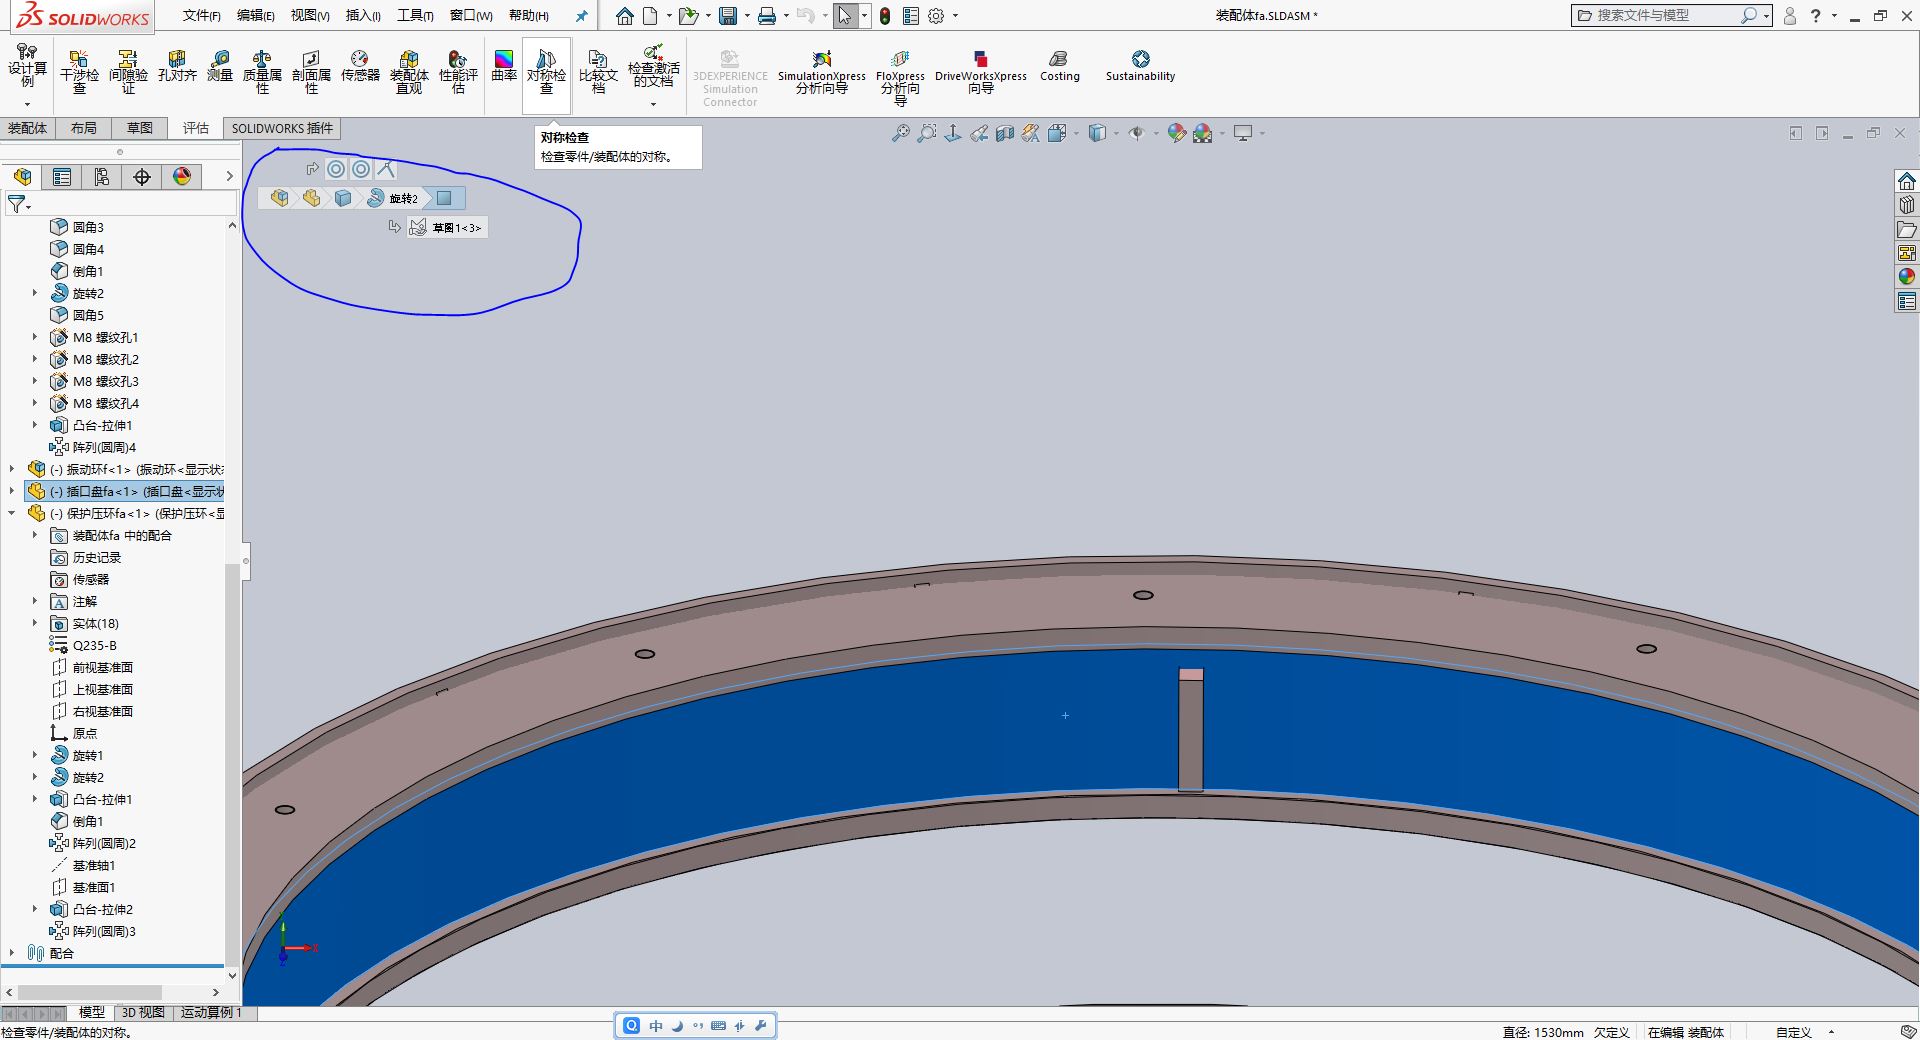Viewport: 1920px width, 1040px height.
Task: Switch to the 草图 ribbon tab
Action: (x=140, y=128)
